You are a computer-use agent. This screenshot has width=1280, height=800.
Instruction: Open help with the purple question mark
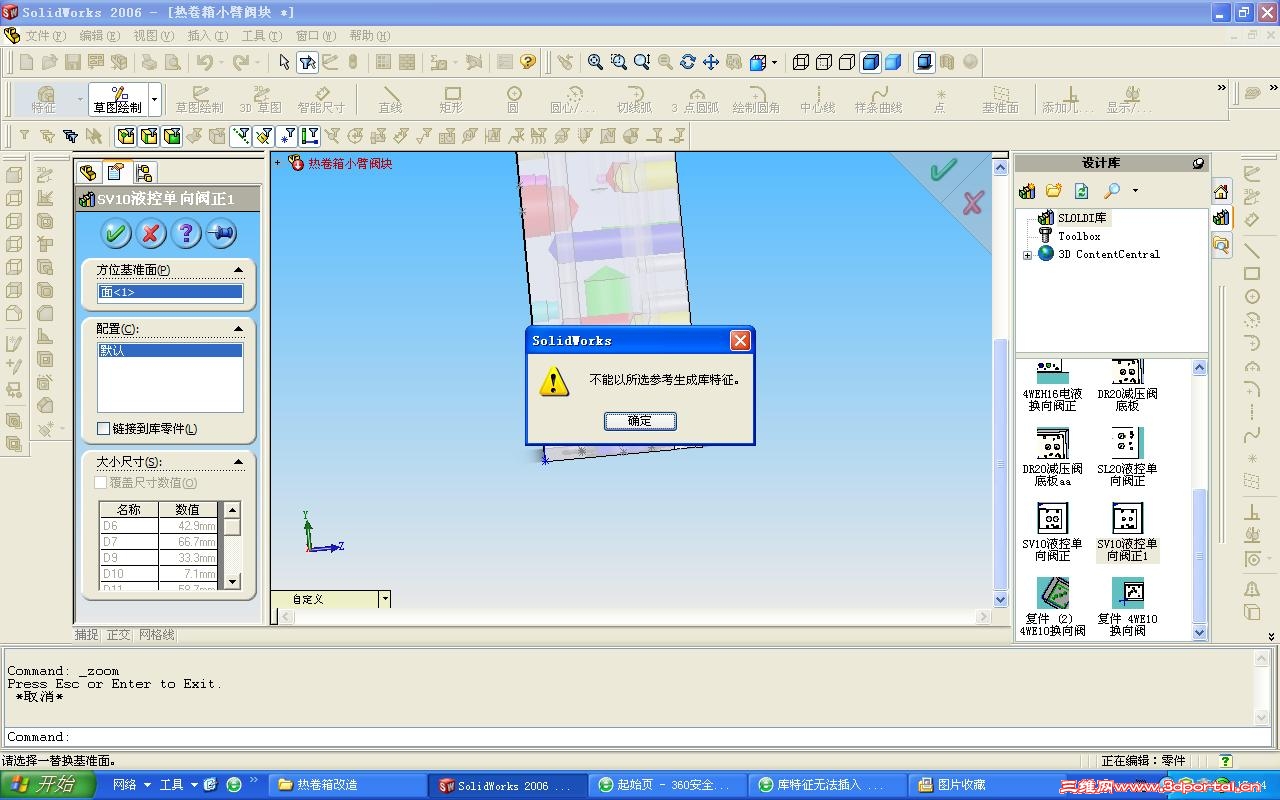point(186,234)
